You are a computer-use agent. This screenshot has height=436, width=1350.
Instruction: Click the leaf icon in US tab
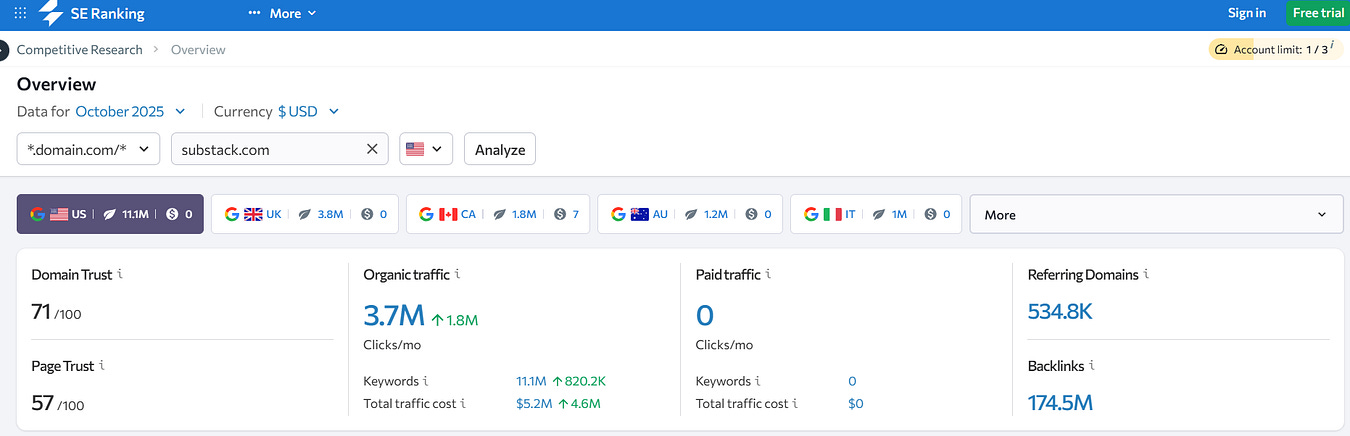[x=109, y=214]
